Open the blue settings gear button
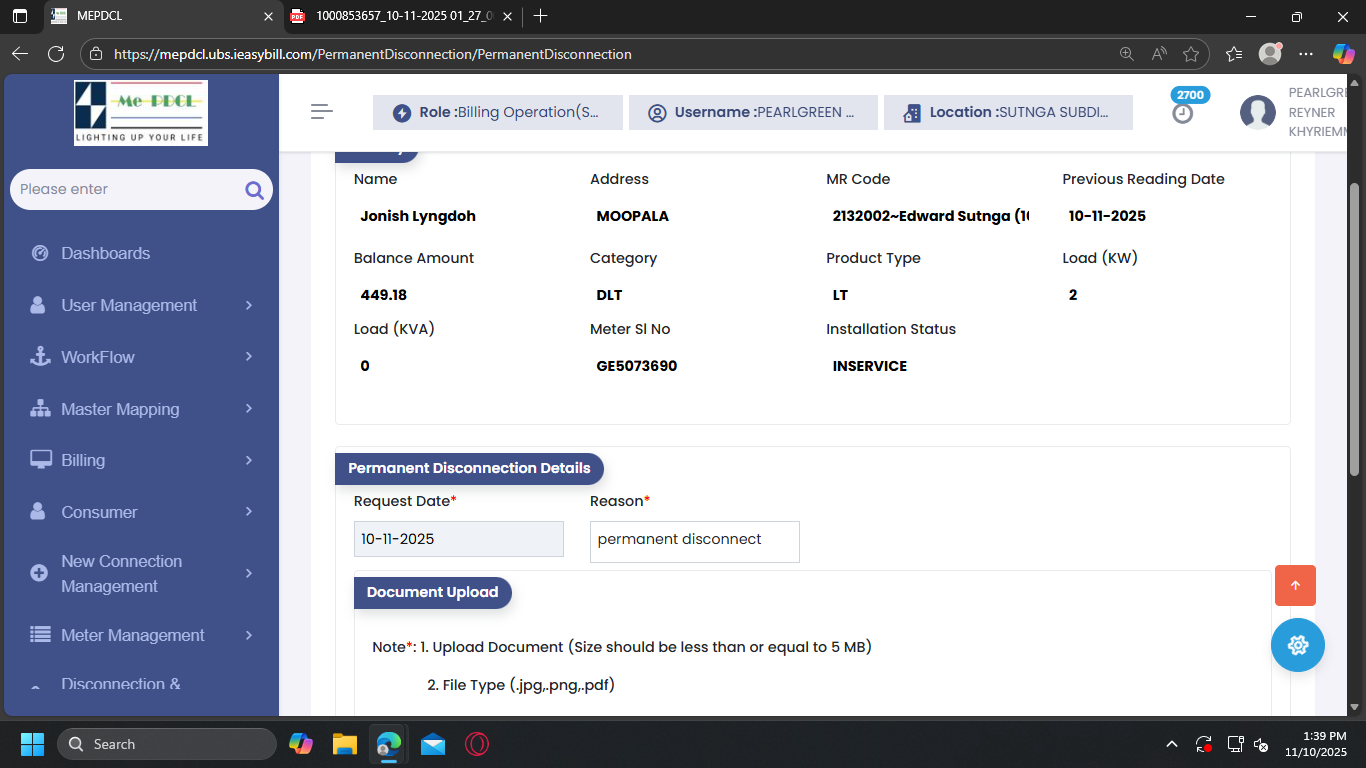This screenshot has width=1366, height=768. pos(1298,645)
